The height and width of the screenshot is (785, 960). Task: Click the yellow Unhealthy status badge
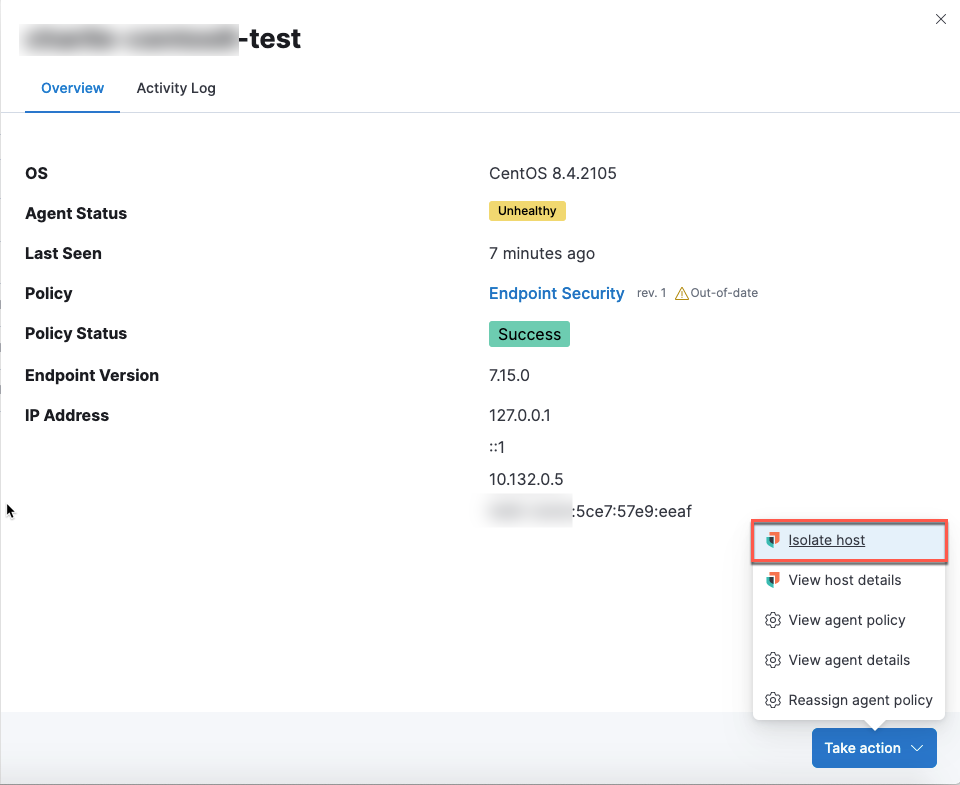[527, 211]
